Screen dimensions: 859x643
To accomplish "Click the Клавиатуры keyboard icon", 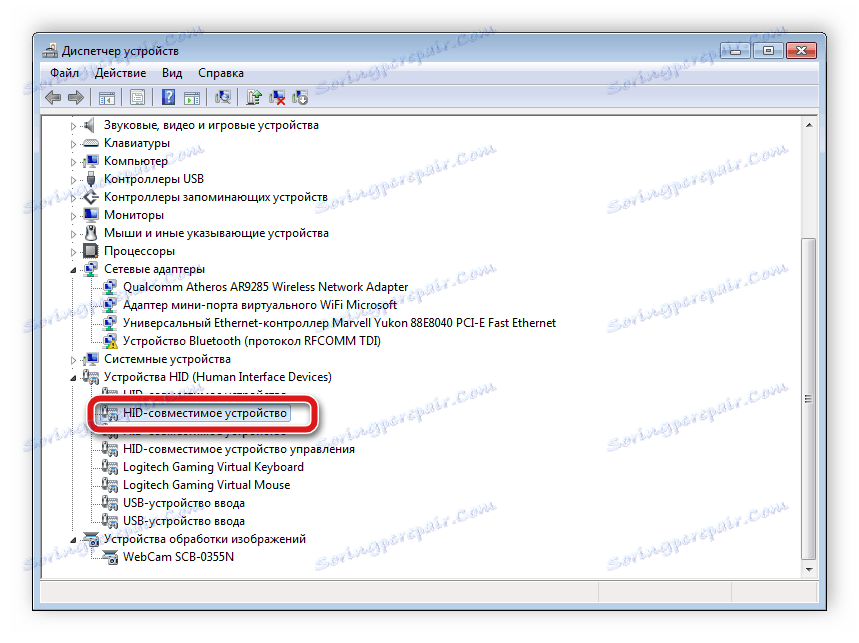I will (90, 143).
